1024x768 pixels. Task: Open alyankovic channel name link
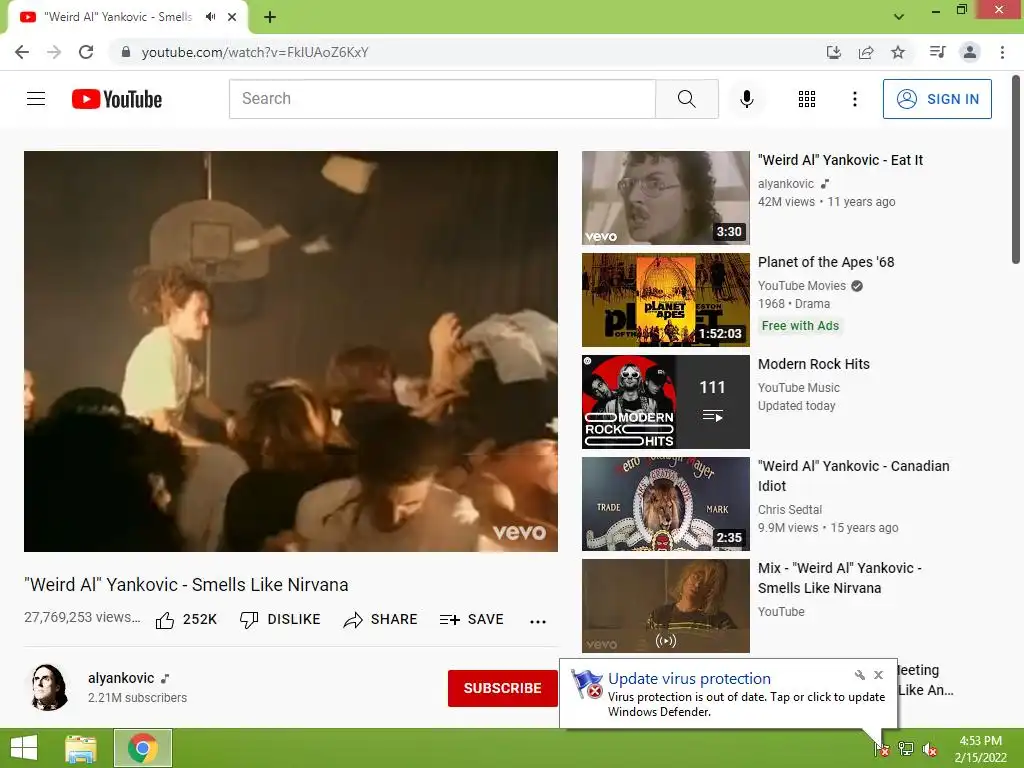click(x=121, y=678)
